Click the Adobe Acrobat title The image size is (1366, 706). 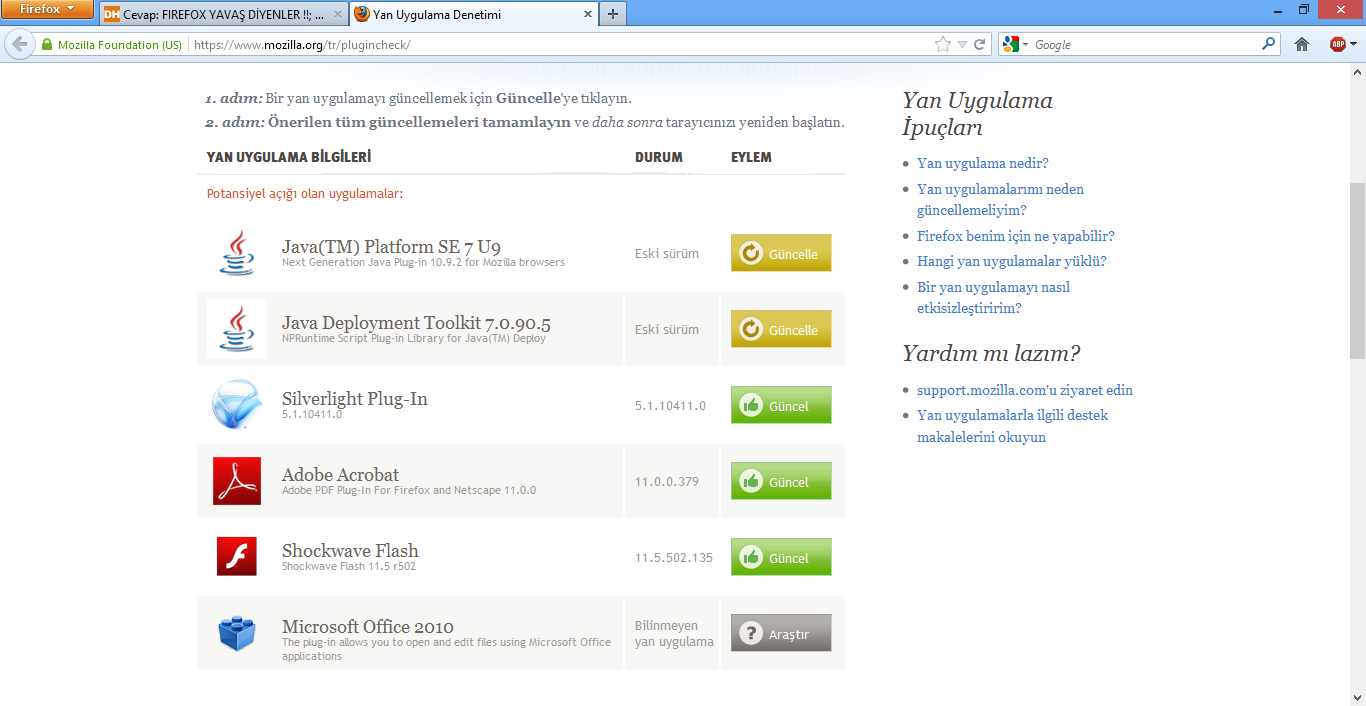click(340, 474)
